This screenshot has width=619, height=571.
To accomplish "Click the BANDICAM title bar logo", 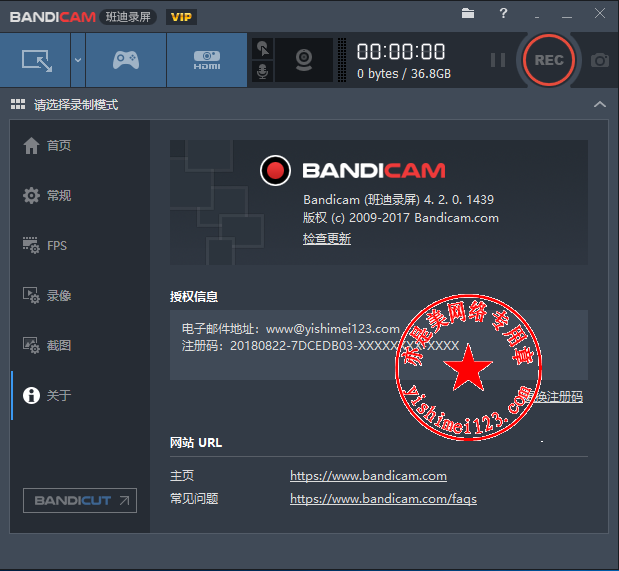I will click(53, 17).
